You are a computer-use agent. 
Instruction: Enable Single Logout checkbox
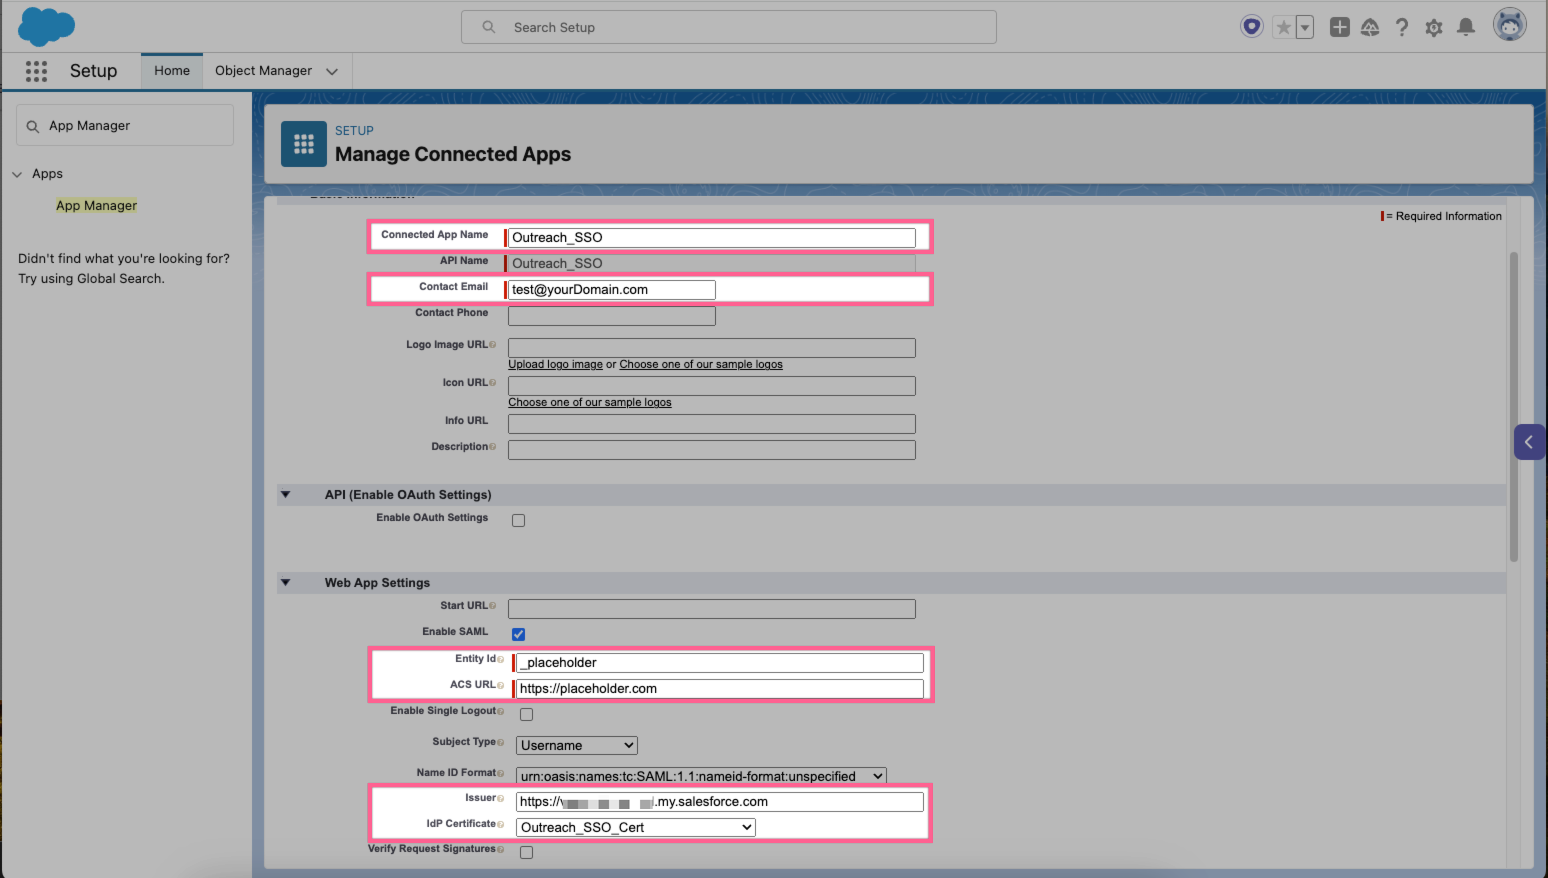(526, 713)
